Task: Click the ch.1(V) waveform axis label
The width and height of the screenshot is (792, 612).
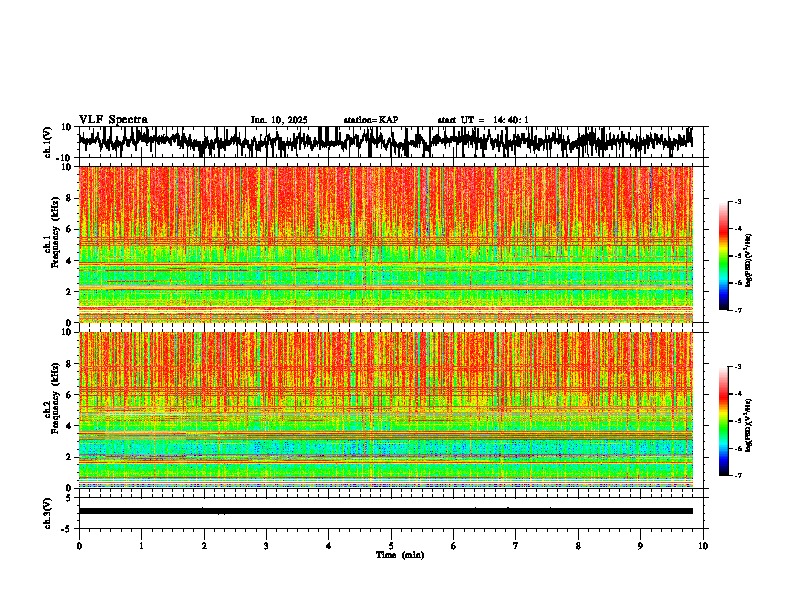Action: pos(48,142)
